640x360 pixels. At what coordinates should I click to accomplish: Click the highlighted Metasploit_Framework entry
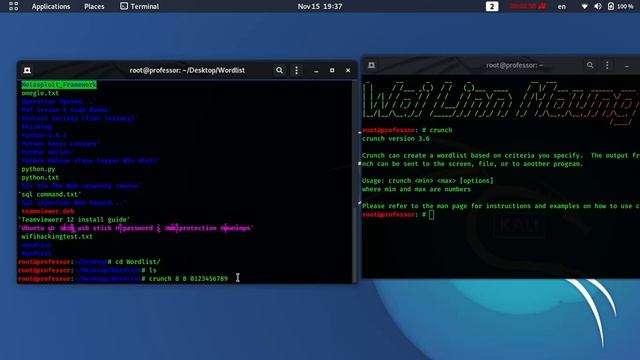click(59, 84)
